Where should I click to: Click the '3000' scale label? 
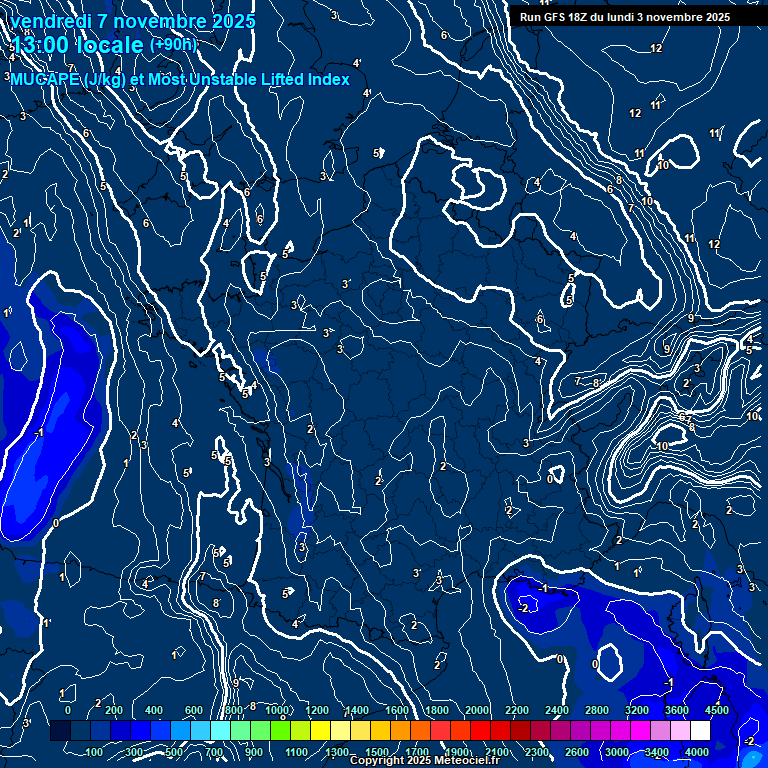617,752
